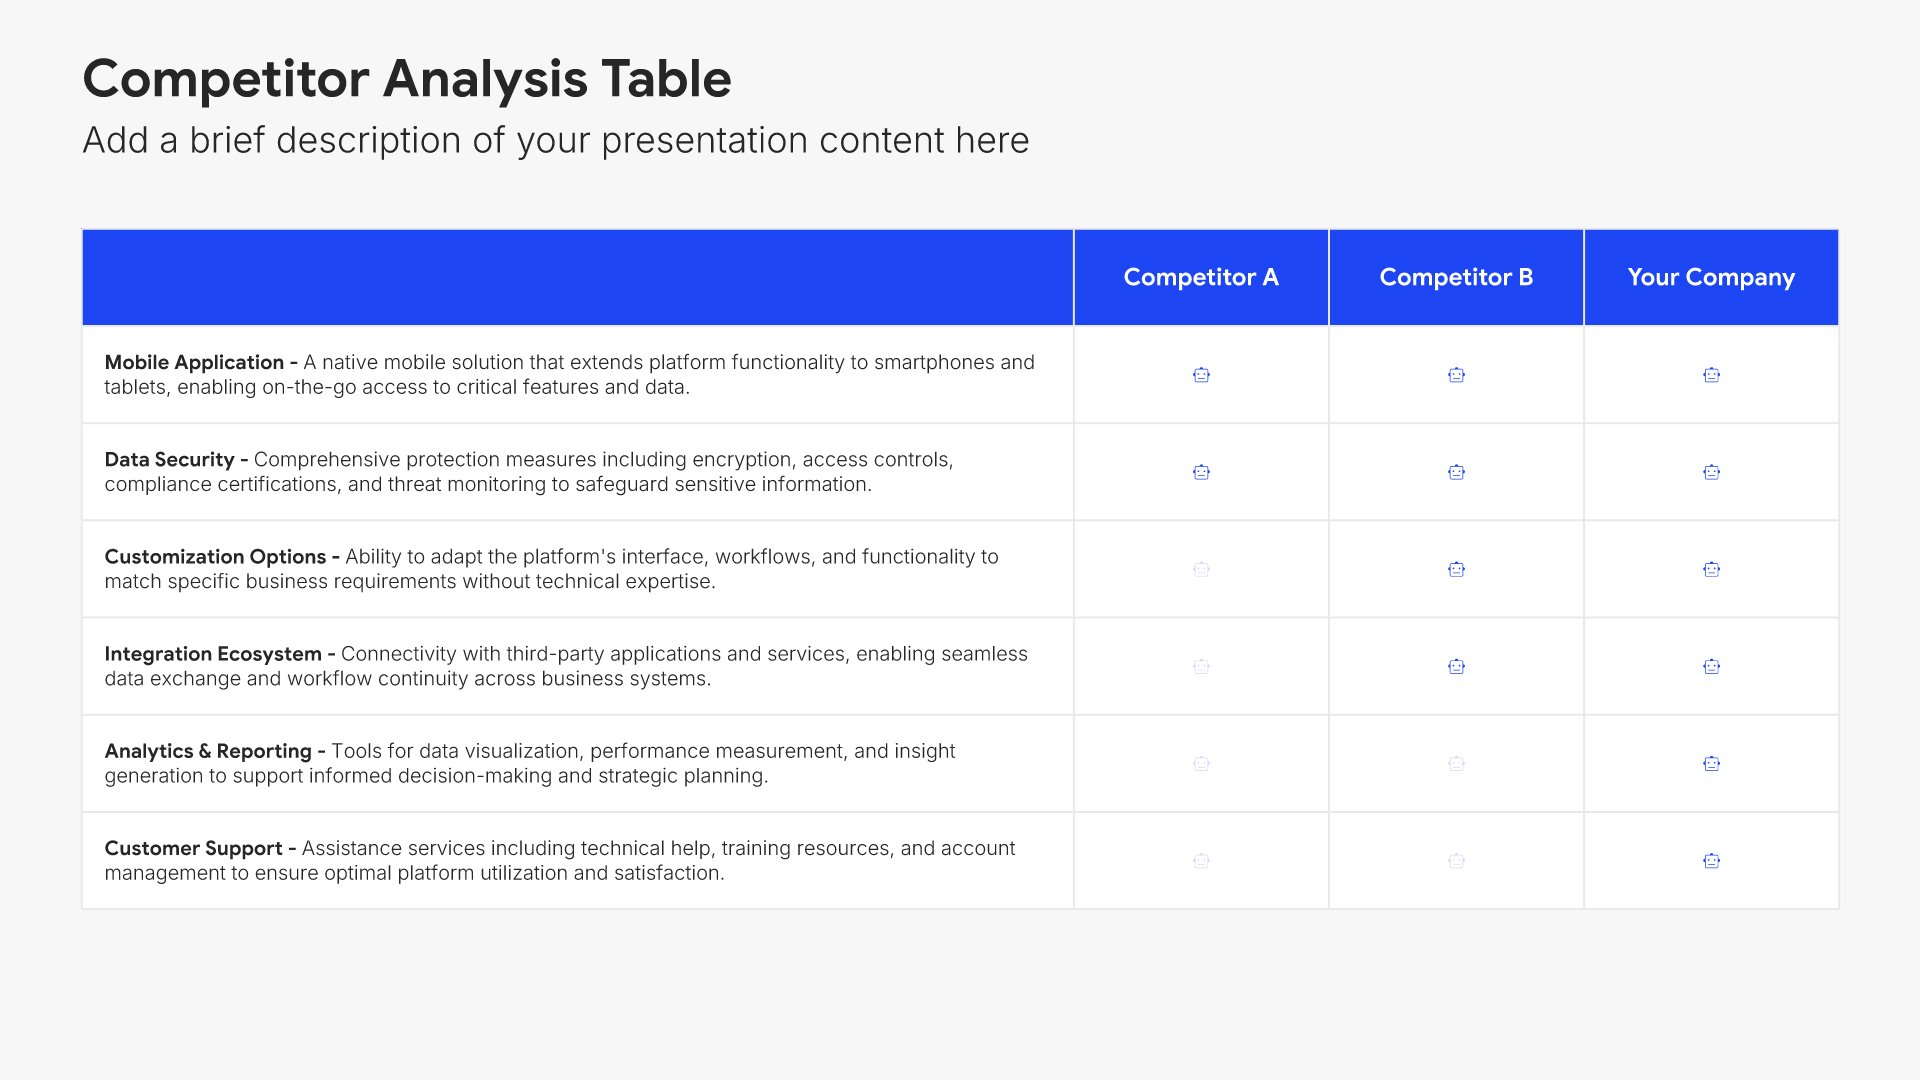This screenshot has height=1080, width=1920.
Task: Select the Customer Support row description
Action: tap(560, 860)
